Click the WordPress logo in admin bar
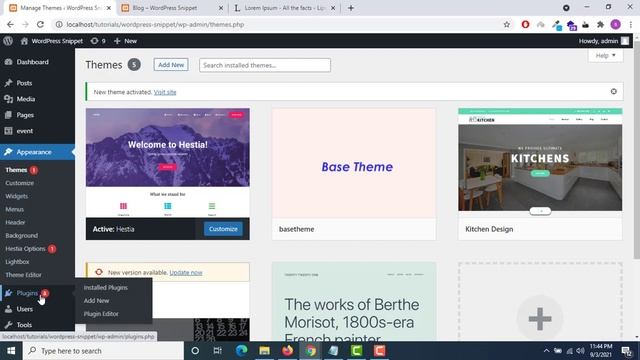Image resolution: width=640 pixels, height=360 pixels. pyautogui.click(x=8, y=41)
